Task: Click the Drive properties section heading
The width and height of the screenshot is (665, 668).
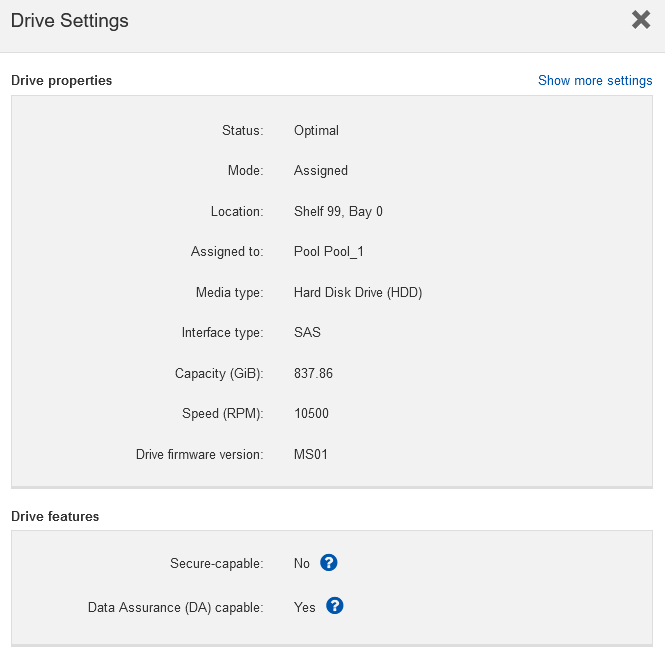Action: point(61,81)
